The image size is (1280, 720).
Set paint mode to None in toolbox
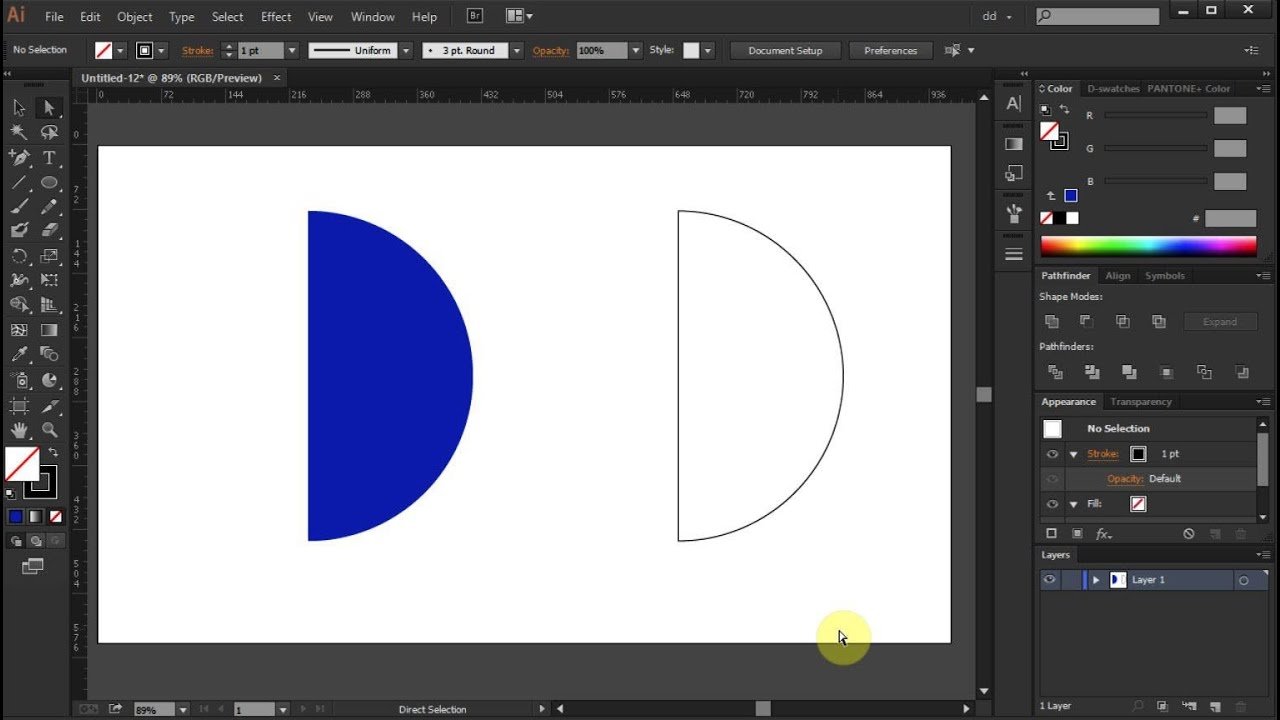pyautogui.click(x=55, y=517)
